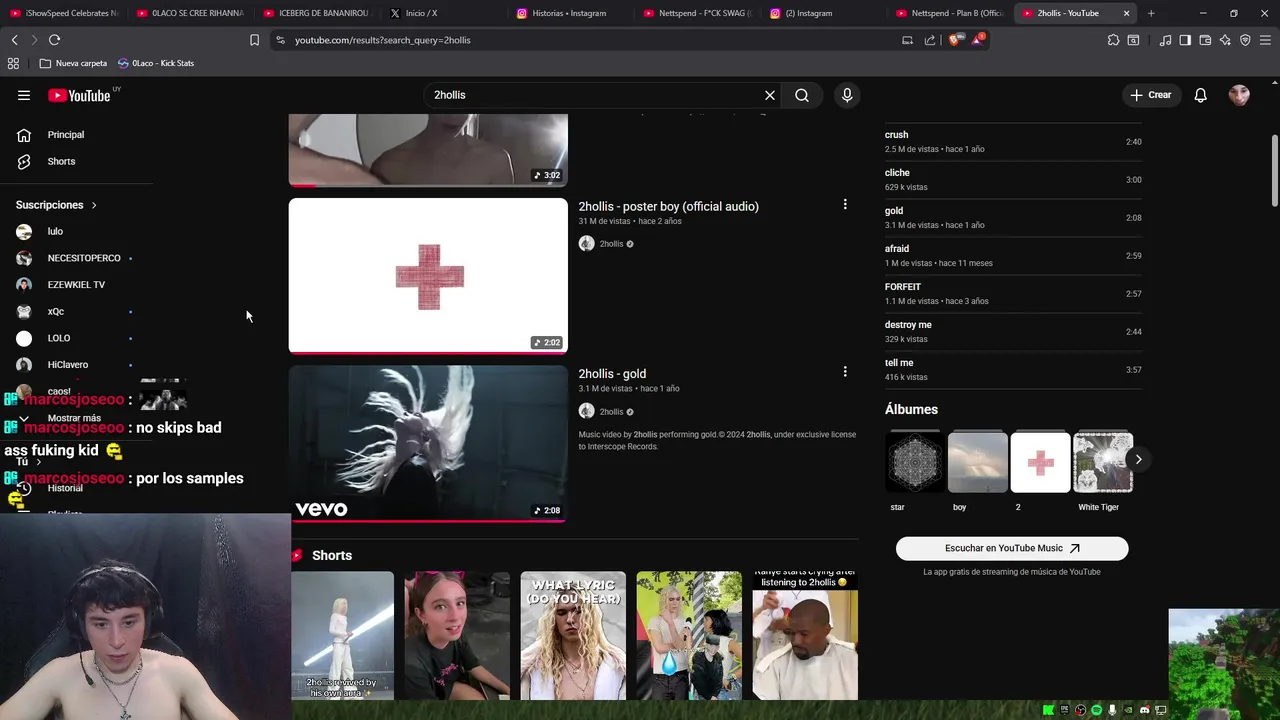Open the apps grid in bookmarks bar
Viewport: 1280px width, 720px height.
click(x=13, y=63)
